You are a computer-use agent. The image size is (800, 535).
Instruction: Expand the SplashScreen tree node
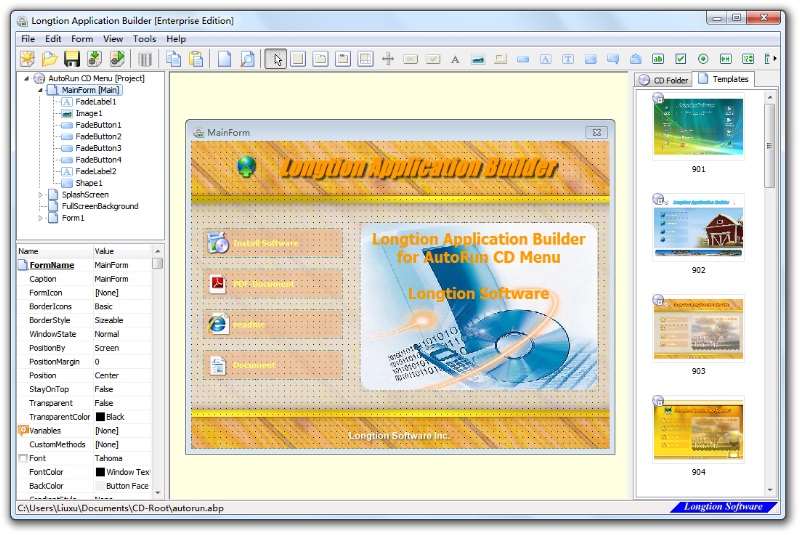point(41,195)
